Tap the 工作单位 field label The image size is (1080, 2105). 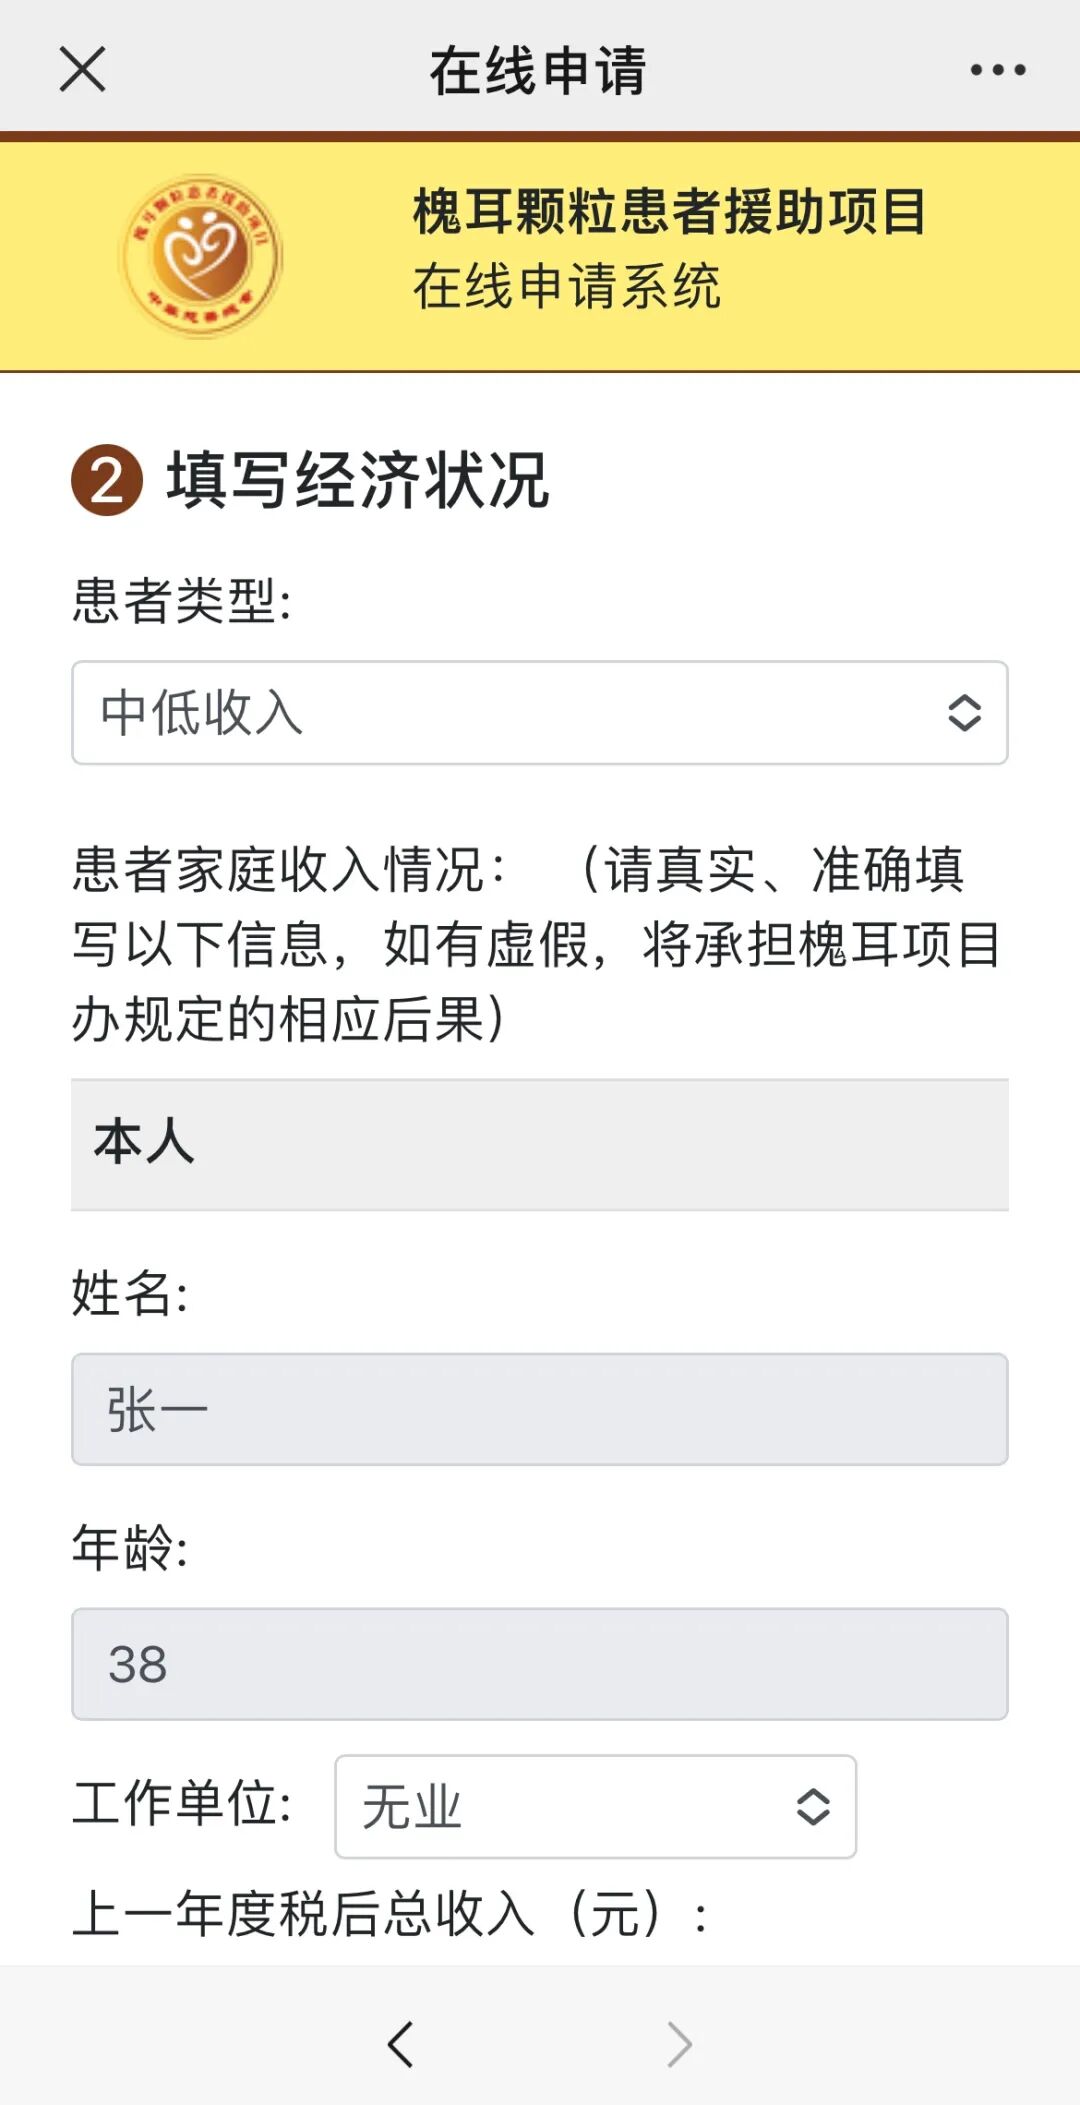[181, 1804]
